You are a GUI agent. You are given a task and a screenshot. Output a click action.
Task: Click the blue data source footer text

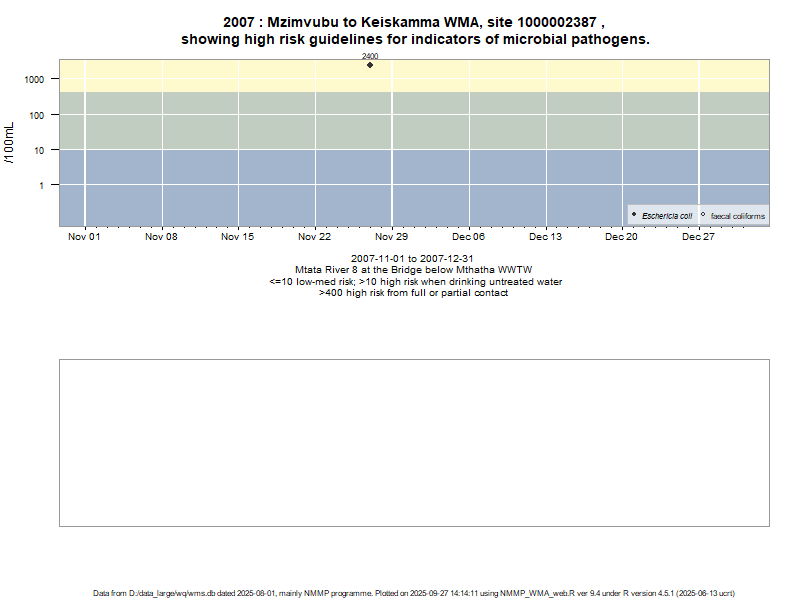[x=414, y=593]
